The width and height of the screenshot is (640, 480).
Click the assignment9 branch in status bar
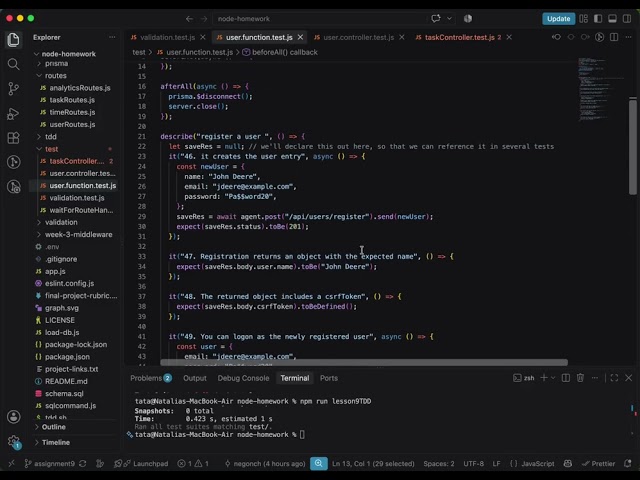pyautogui.click(x=49, y=464)
